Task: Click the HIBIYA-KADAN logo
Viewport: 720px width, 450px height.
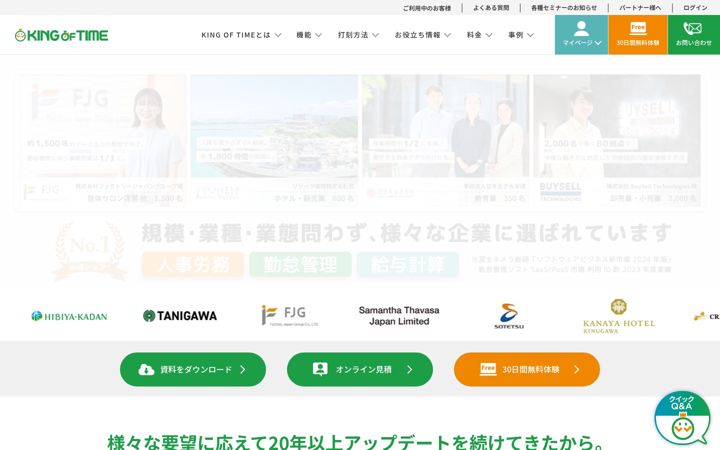Action: point(69,316)
